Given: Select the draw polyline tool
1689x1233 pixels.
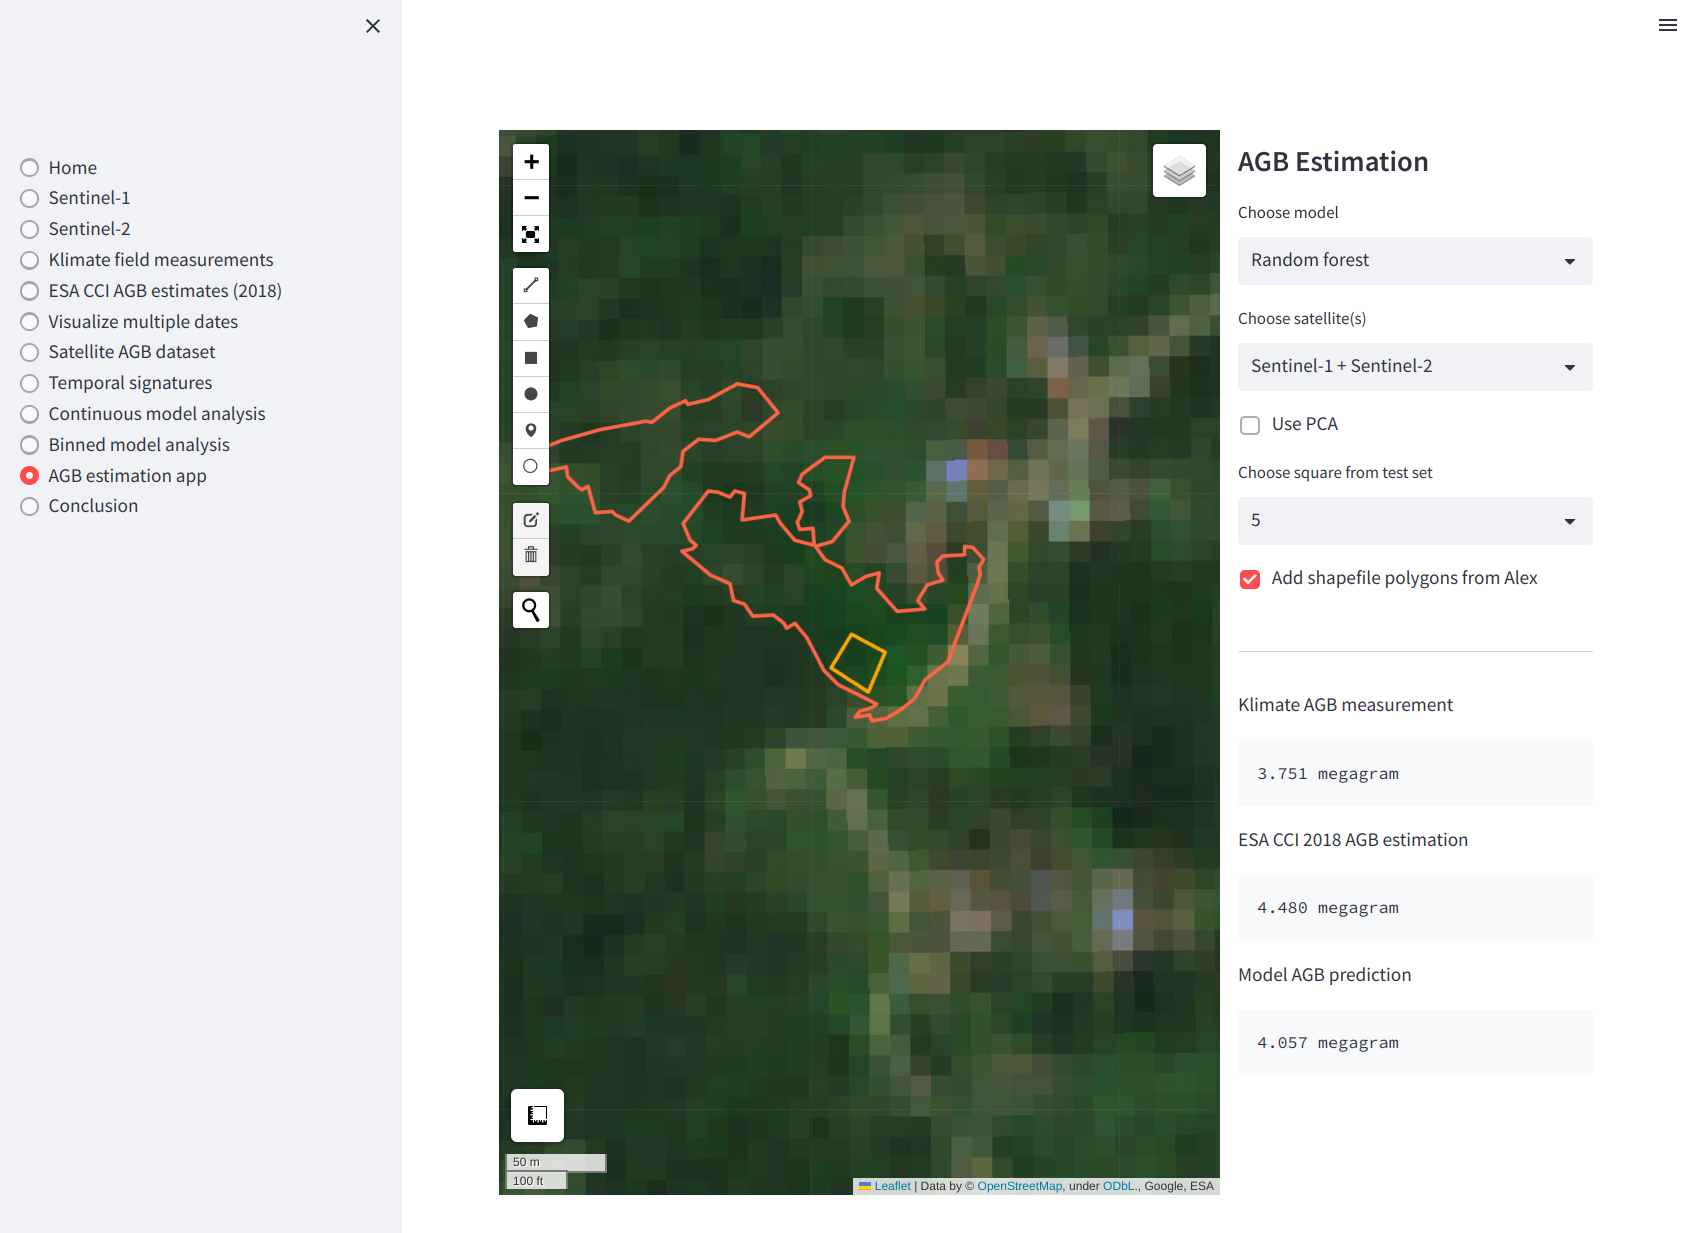Looking at the screenshot, I should pos(531,286).
